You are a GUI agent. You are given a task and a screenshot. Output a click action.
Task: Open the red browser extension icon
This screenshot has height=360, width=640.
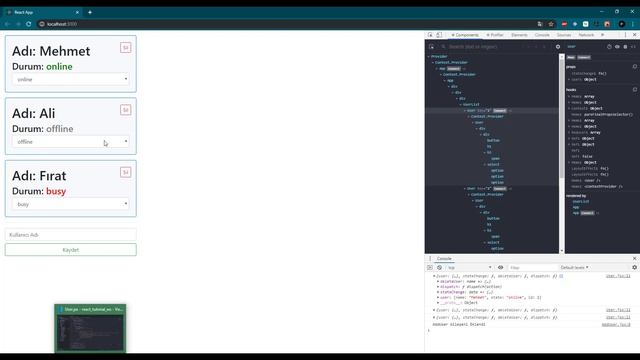tap(564, 24)
